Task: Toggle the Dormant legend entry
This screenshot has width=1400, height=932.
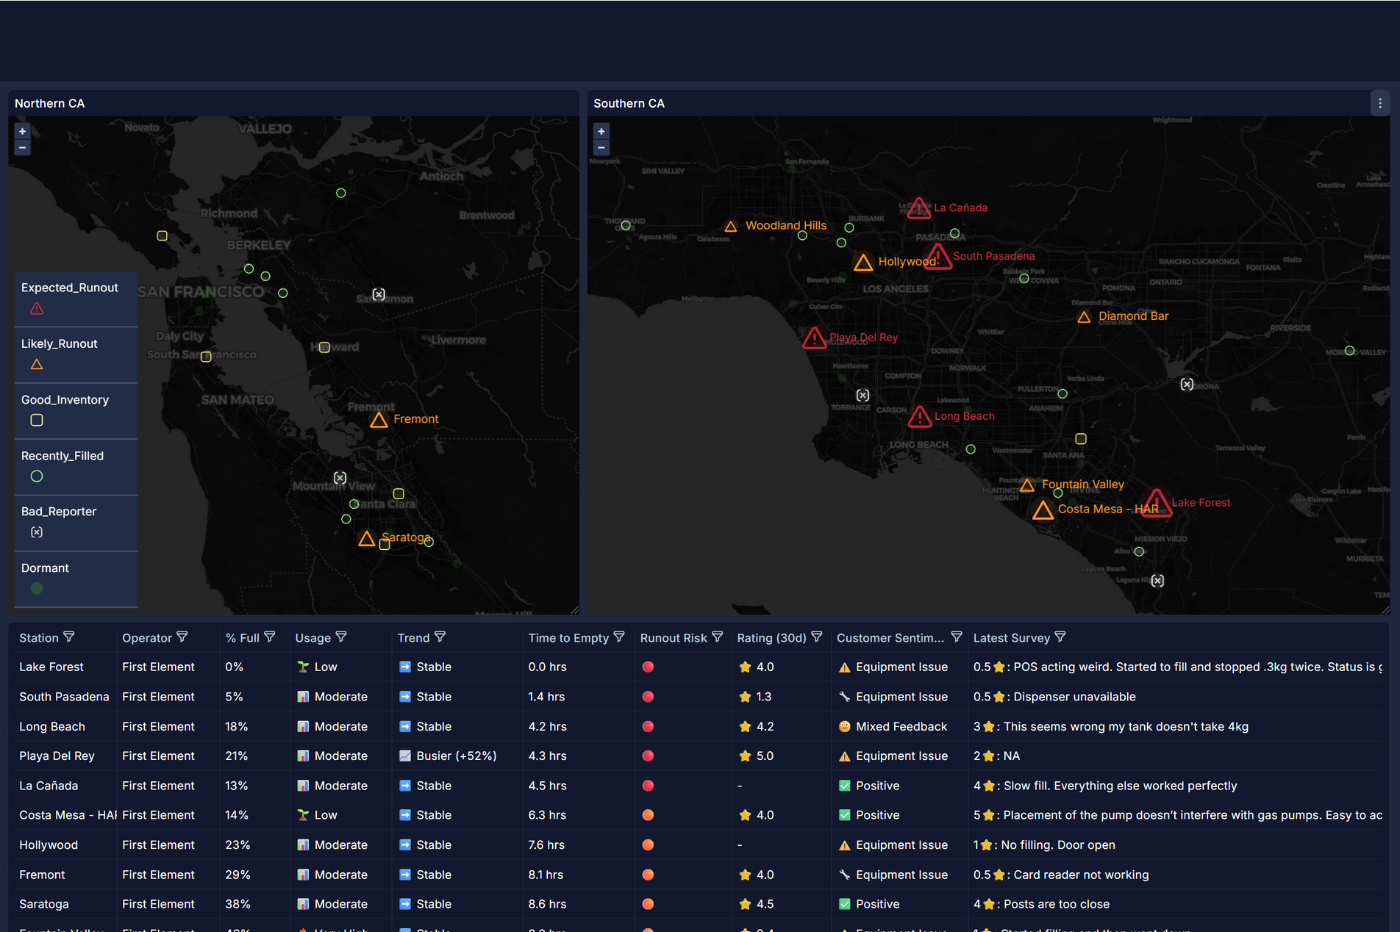Action: [45, 578]
